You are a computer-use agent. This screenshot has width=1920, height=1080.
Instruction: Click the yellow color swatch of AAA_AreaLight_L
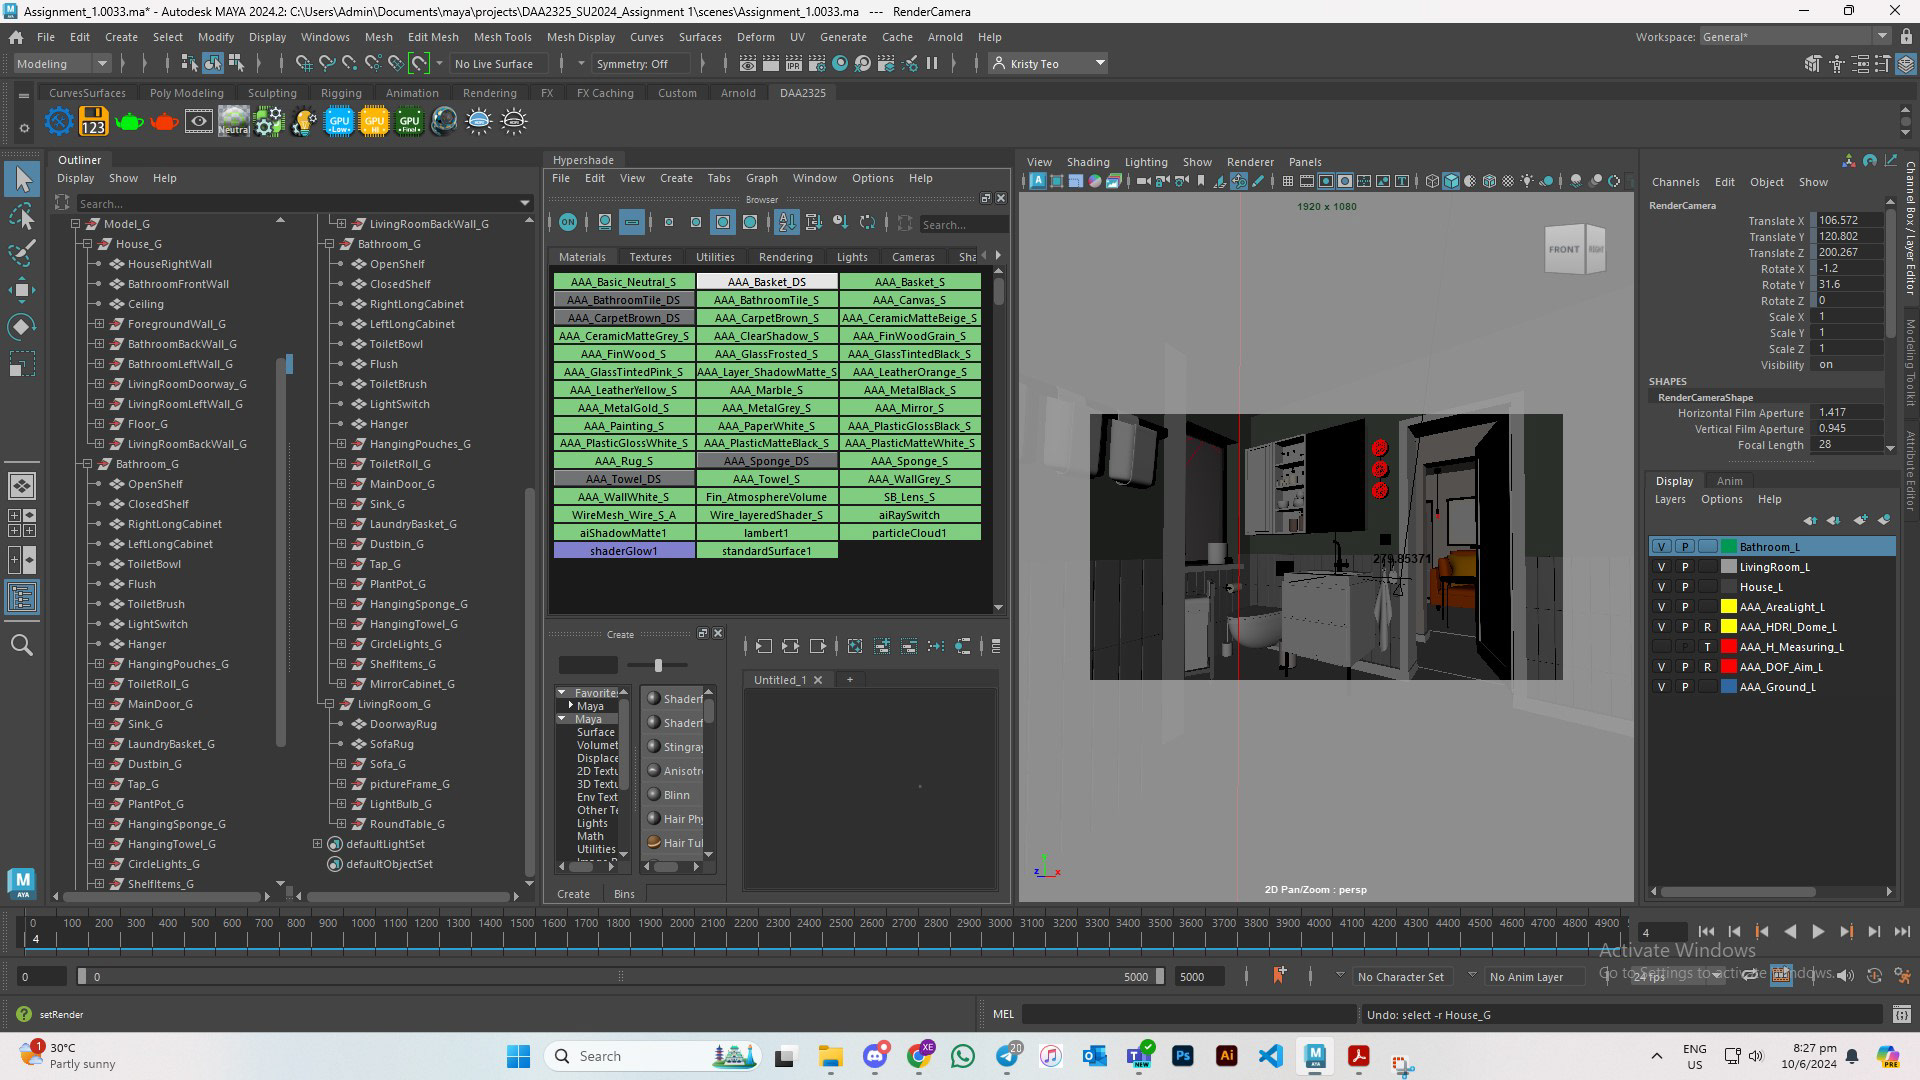pos(1728,607)
